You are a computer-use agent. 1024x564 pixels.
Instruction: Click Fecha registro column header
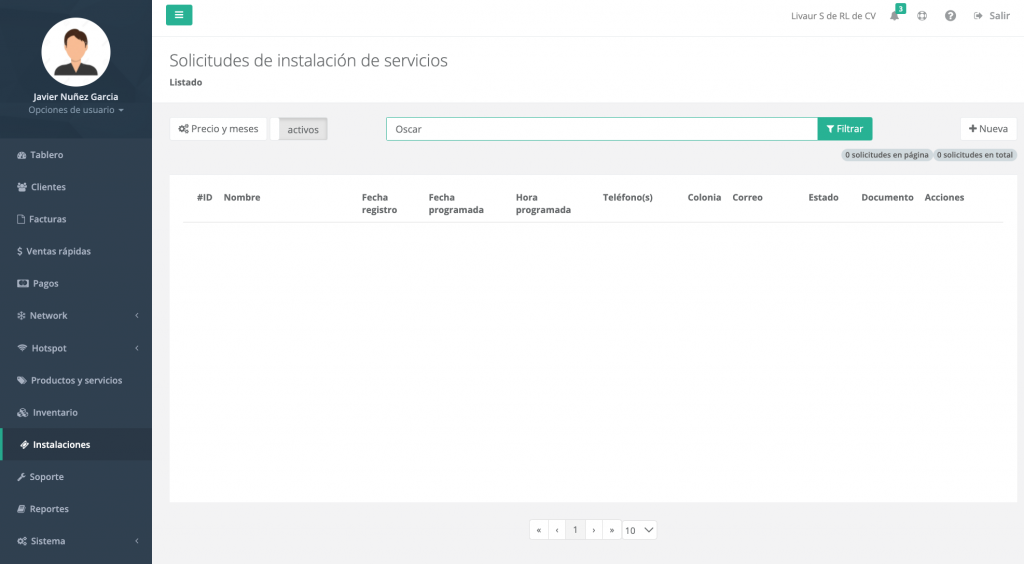(x=379, y=204)
